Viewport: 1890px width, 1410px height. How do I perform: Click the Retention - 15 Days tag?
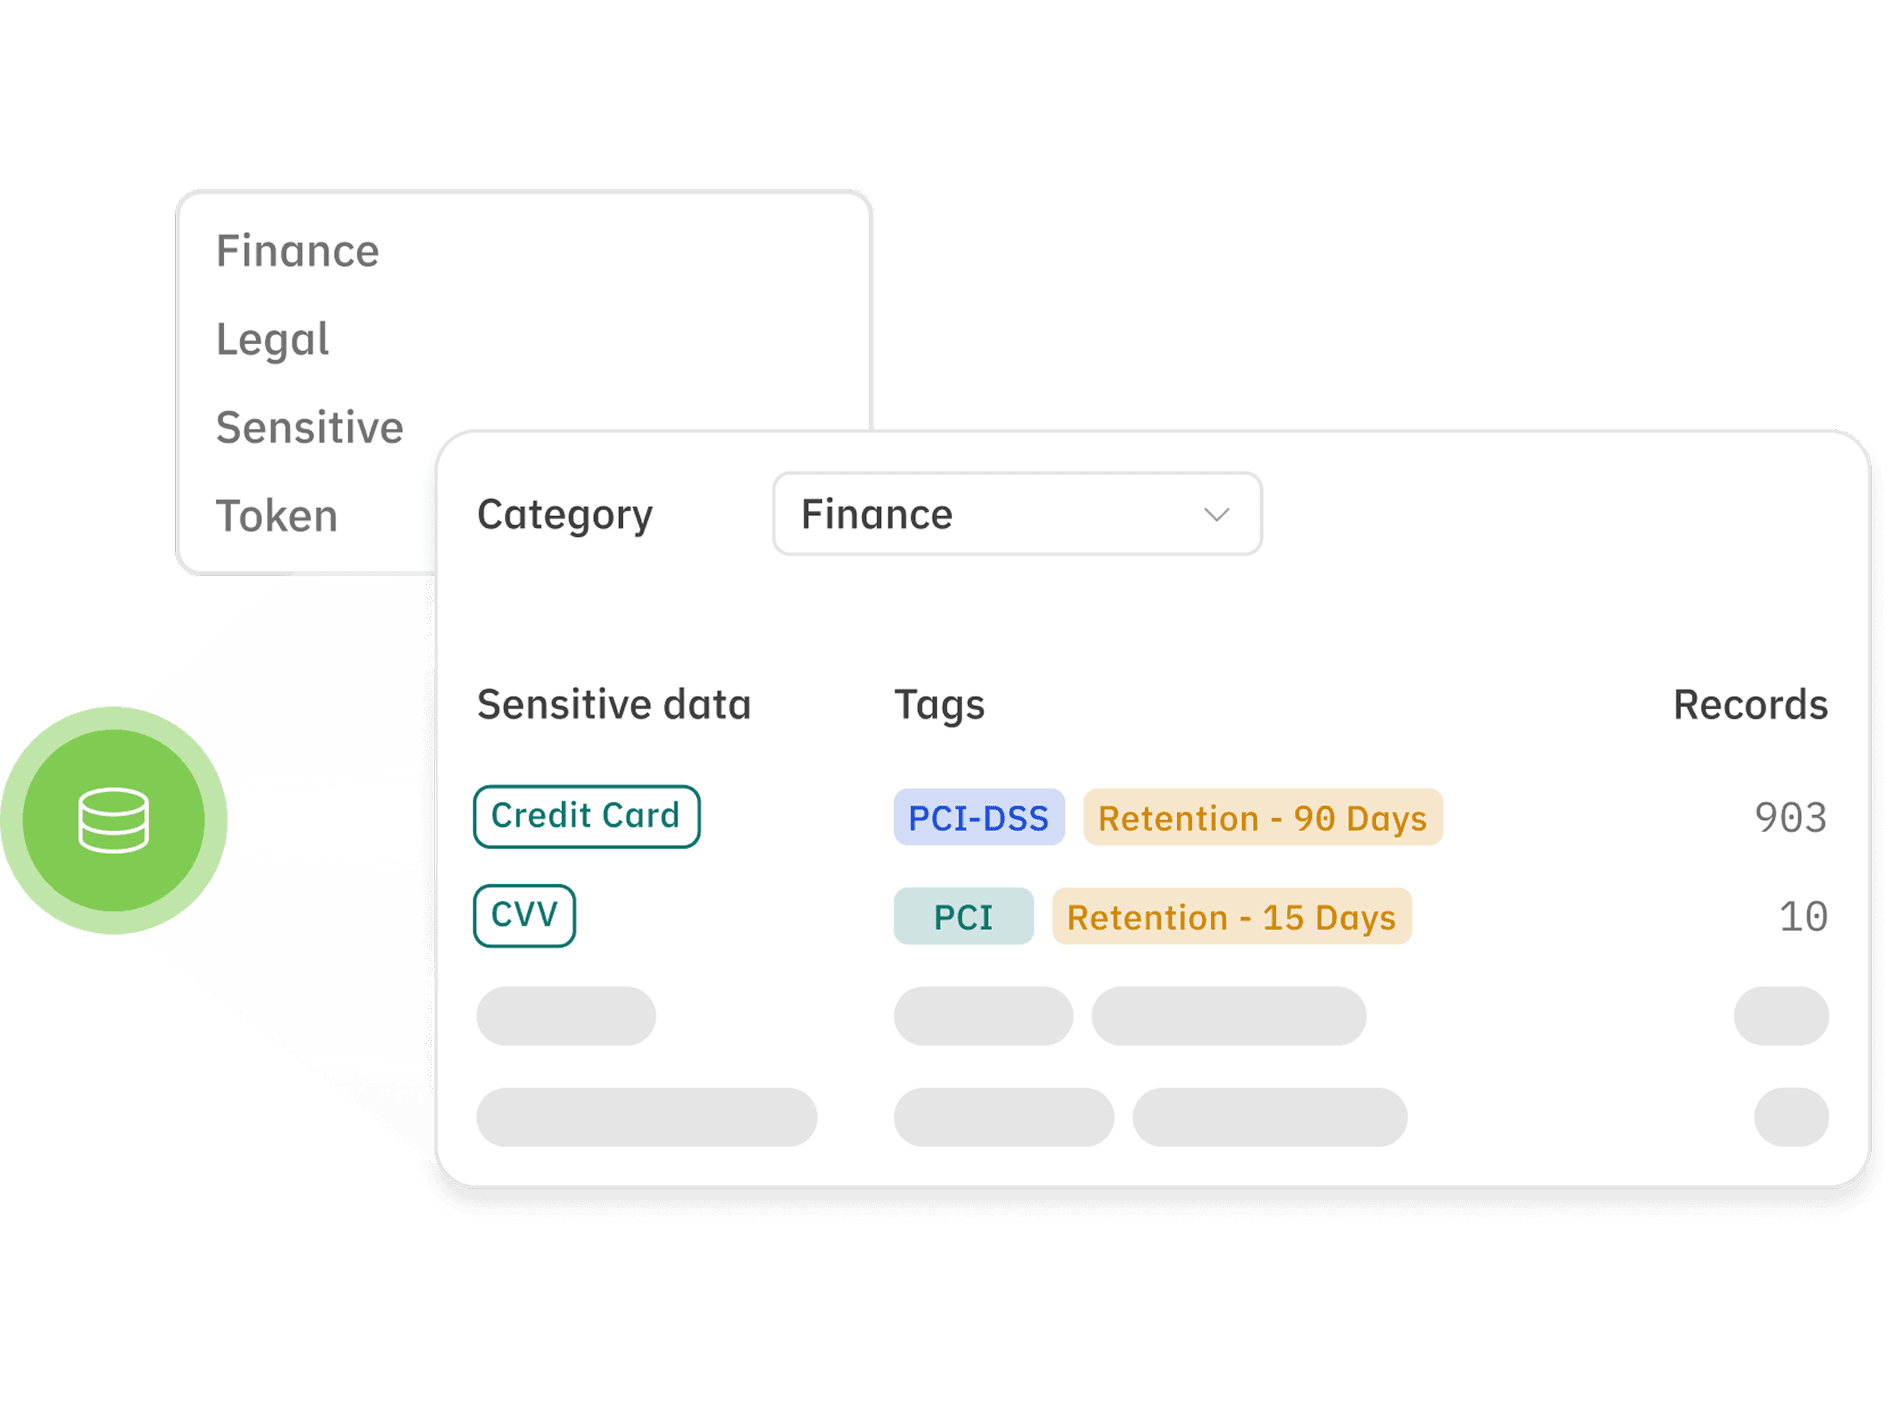(x=1231, y=917)
